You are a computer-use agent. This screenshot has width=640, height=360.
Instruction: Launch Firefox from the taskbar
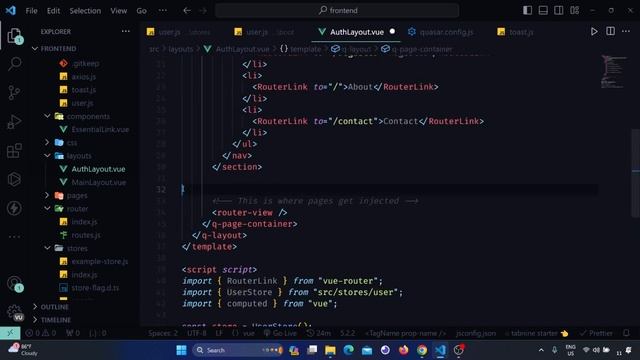pos(404,350)
